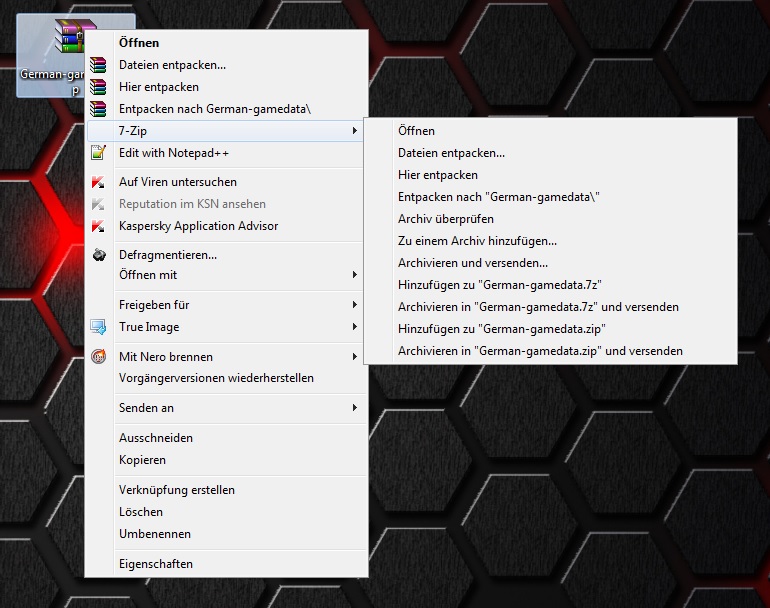Open Eigenschaften from context menu
770x608 pixels.
tap(226, 564)
